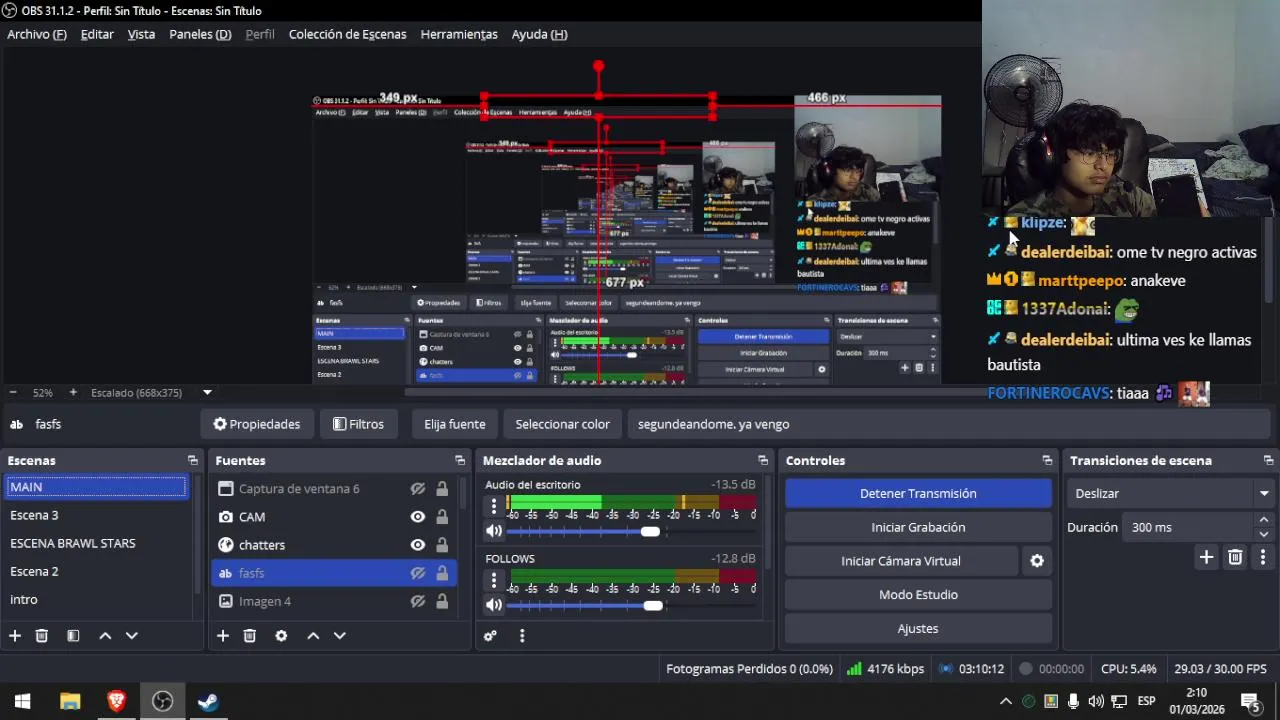Zoom out preview with minus icon

click(13, 393)
